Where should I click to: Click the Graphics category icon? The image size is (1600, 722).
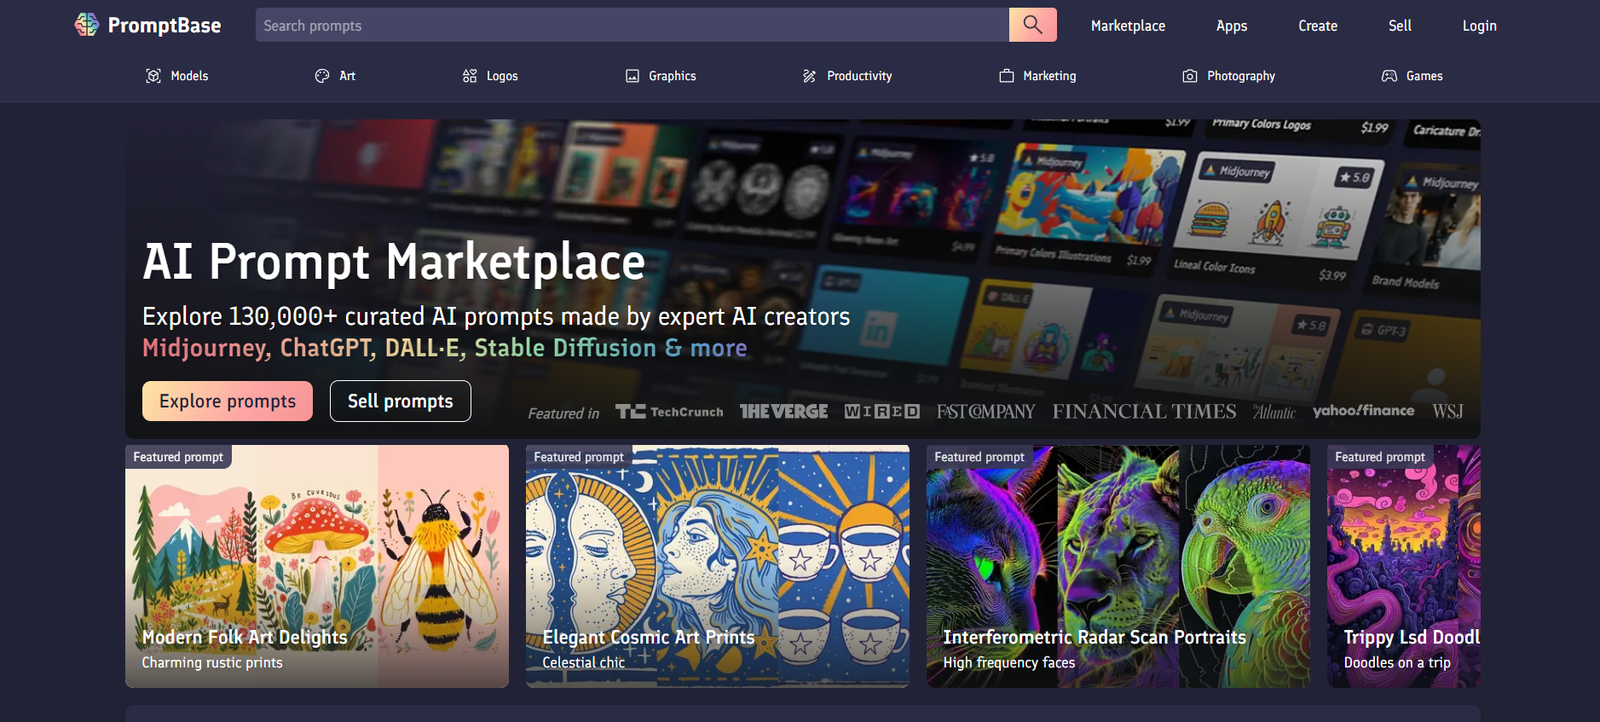[x=632, y=76]
